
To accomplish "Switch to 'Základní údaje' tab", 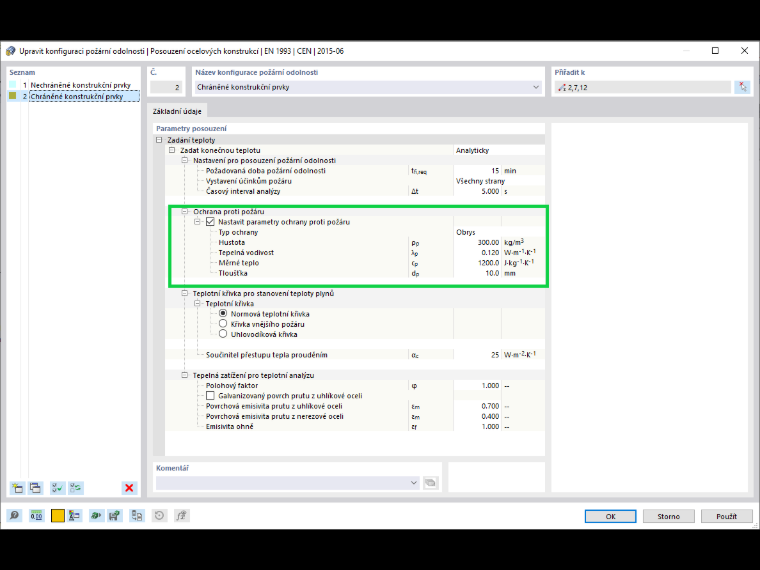I will tap(177, 111).
